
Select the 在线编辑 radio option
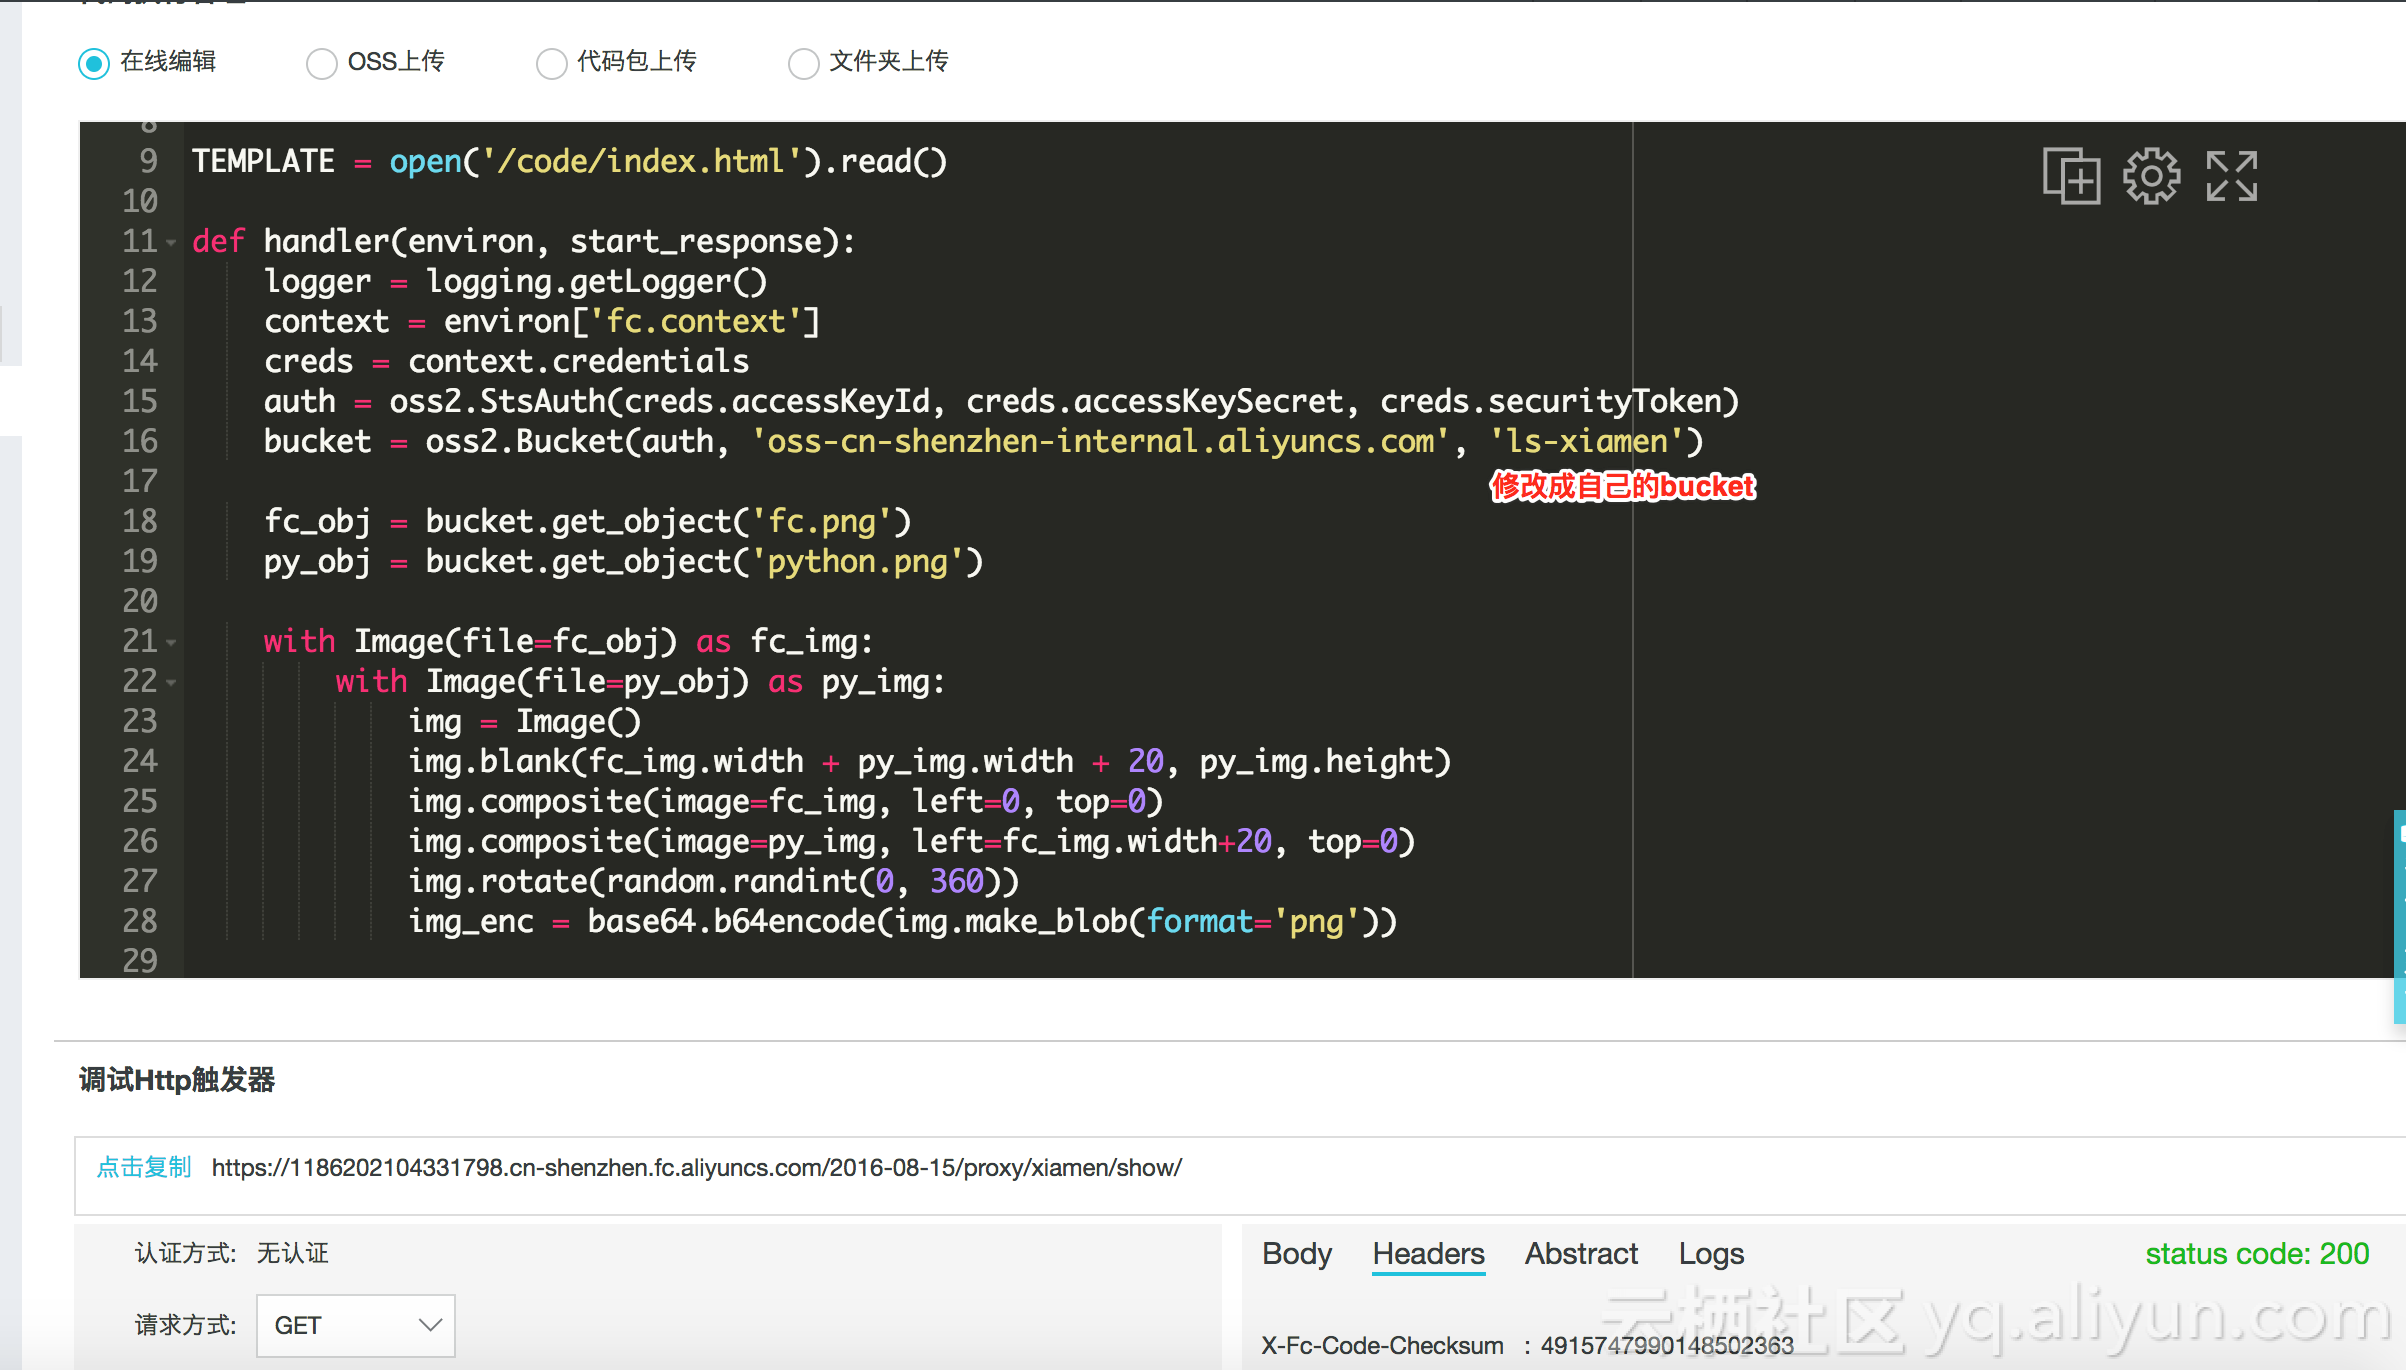click(x=94, y=63)
